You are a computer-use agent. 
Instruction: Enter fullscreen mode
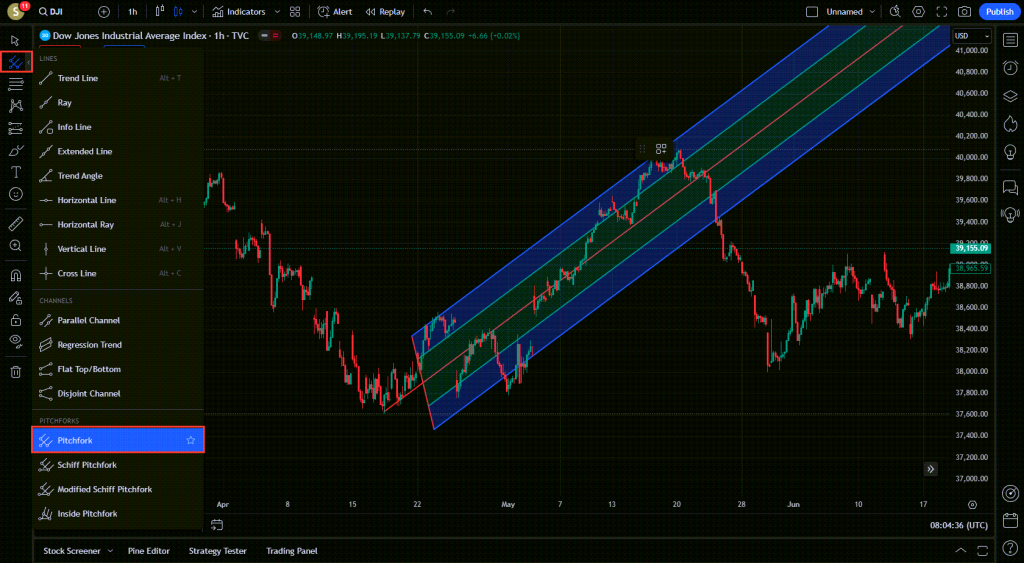[942, 12]
